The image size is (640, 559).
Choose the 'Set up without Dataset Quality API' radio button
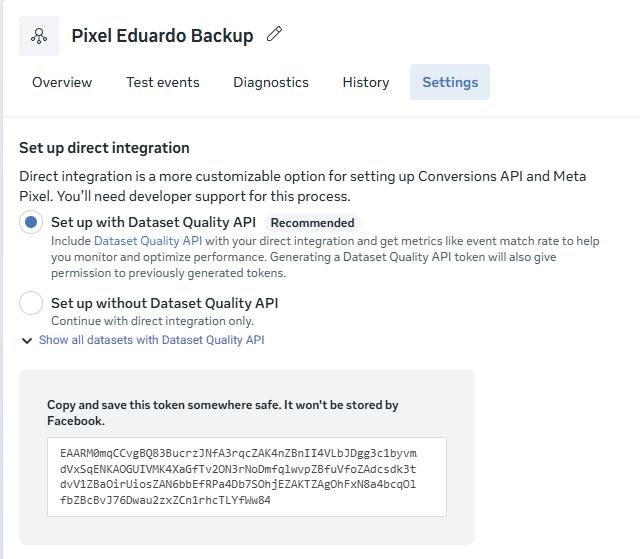point(31,303)
